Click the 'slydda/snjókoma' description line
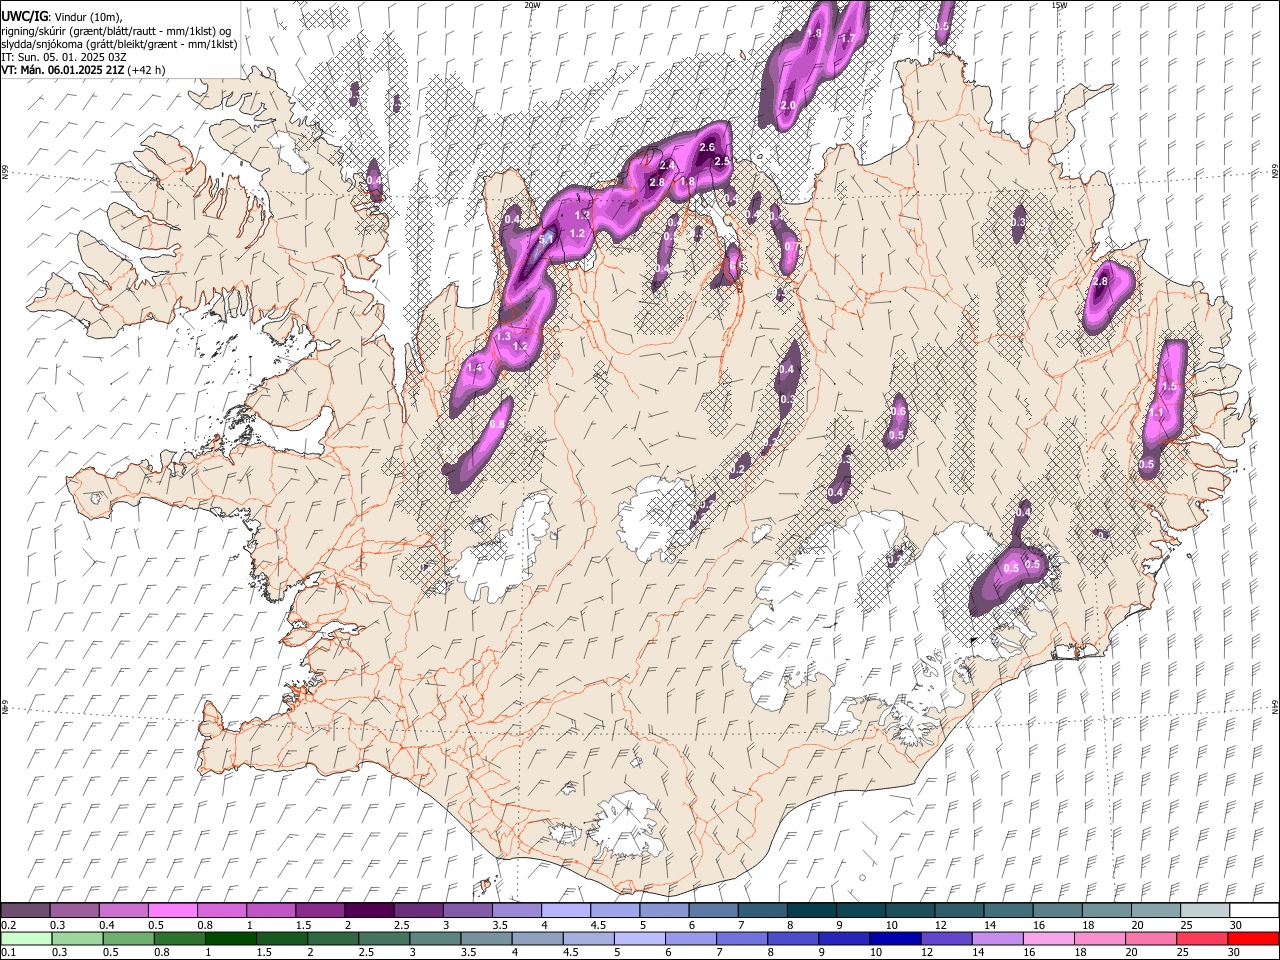This screenshot has height=960, width=1280. 119,44
